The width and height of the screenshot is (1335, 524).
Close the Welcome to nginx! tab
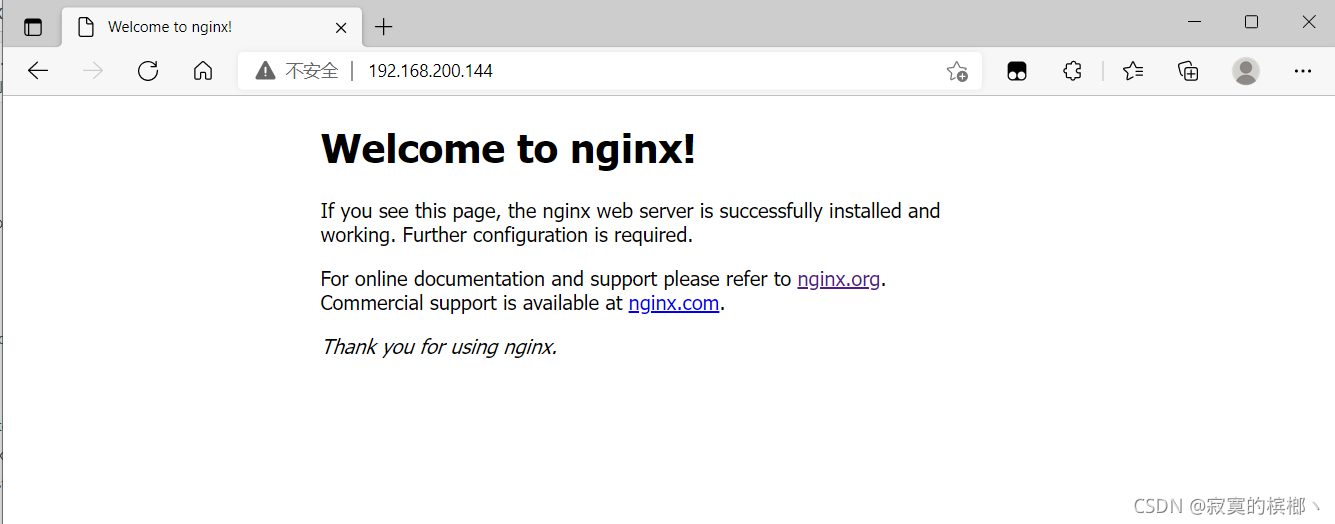click(341, 27)
